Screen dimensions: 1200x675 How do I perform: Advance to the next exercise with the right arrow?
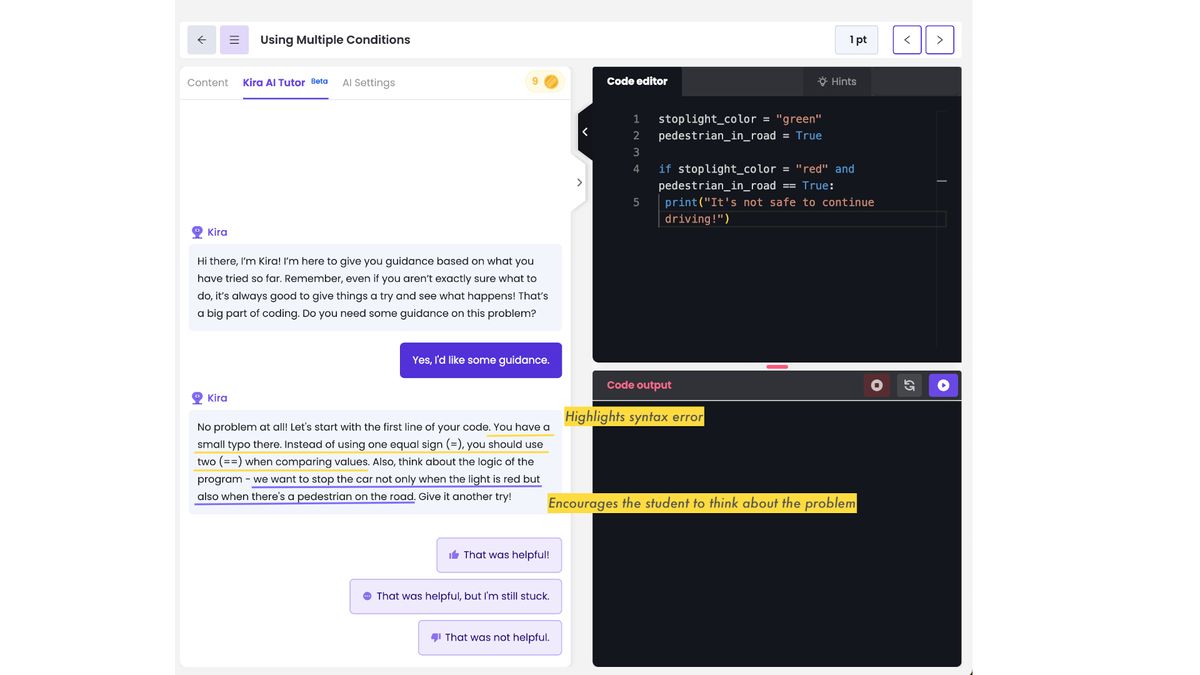tap(940, 39)
